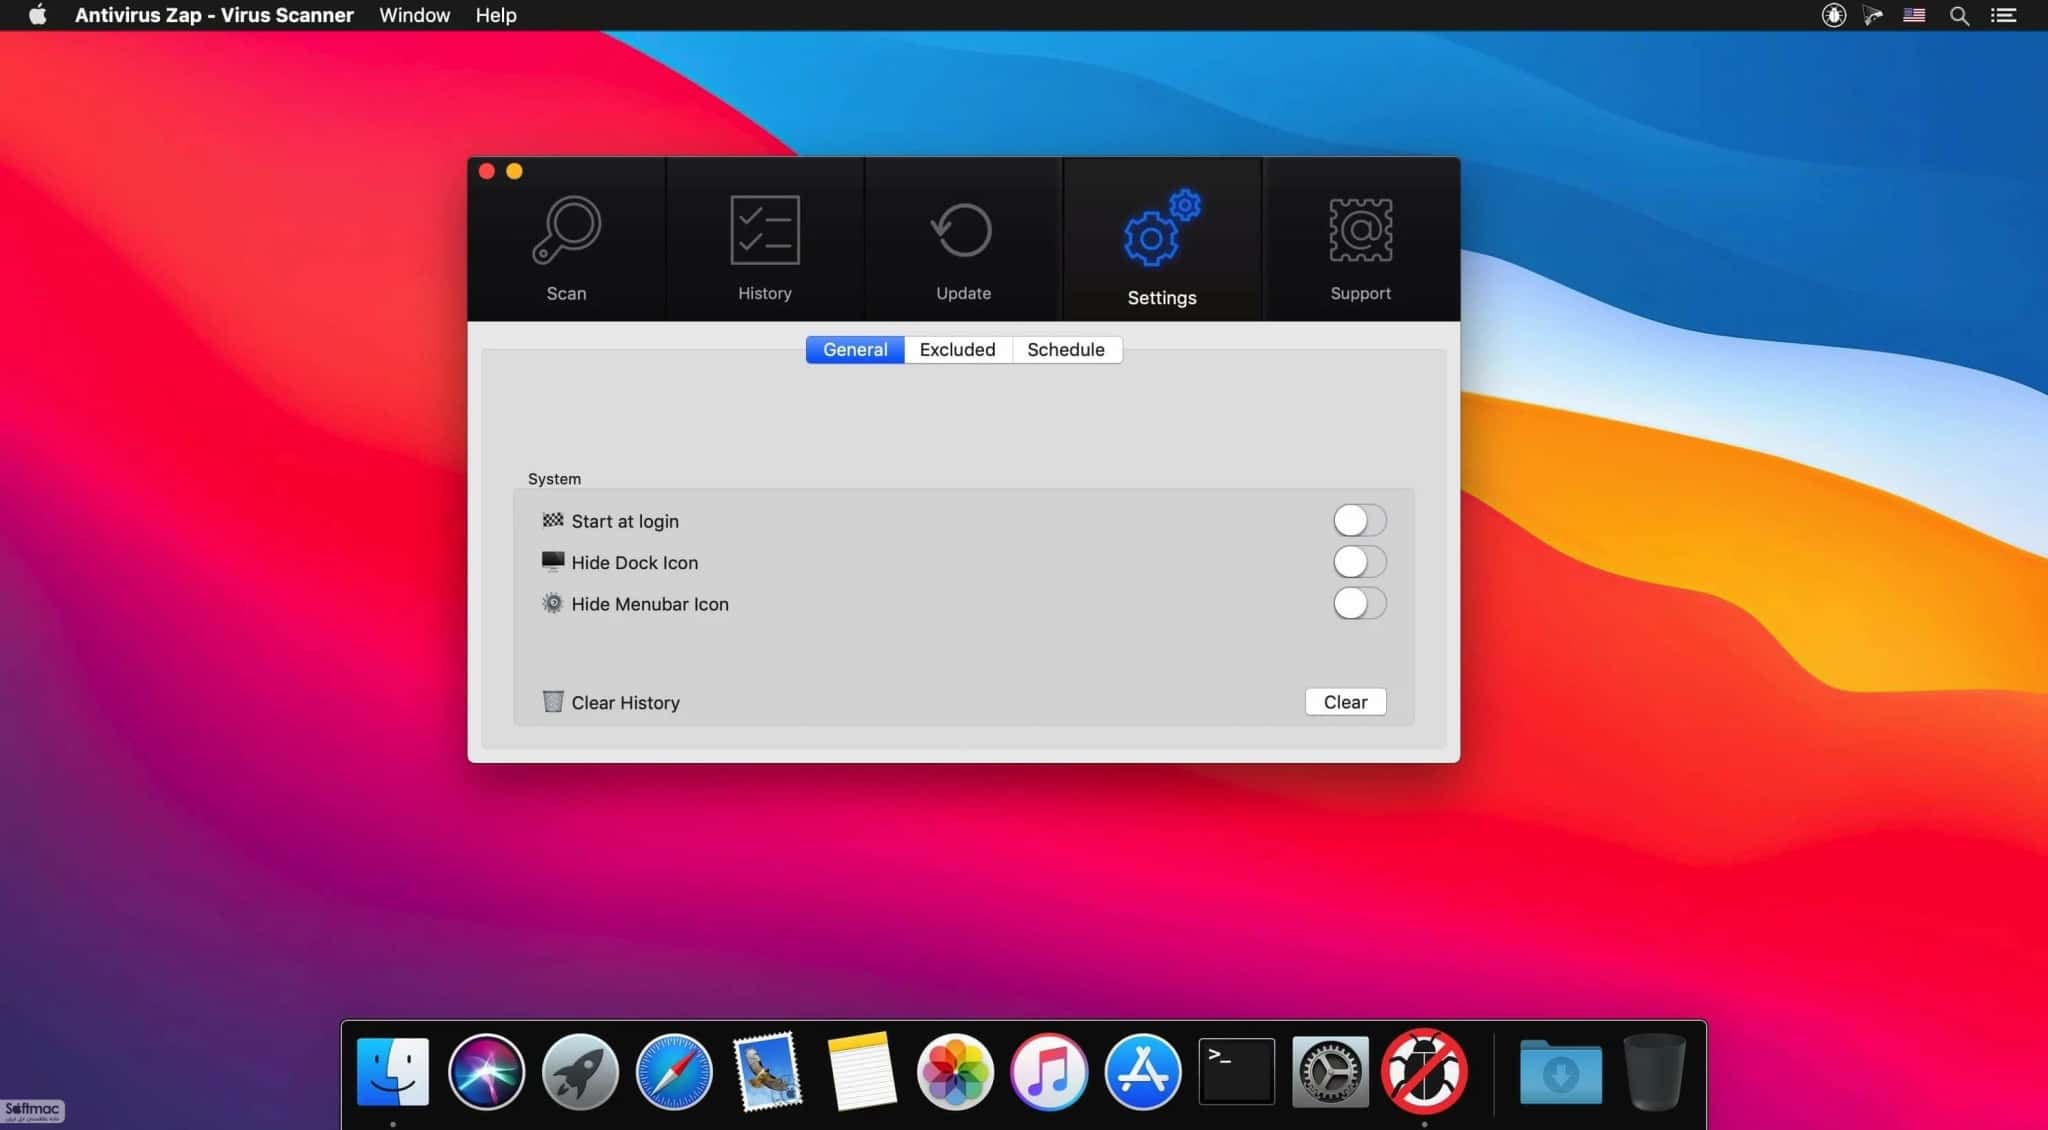Open Finder from the Dock

pyautogui.click(x=393, y=1071)
